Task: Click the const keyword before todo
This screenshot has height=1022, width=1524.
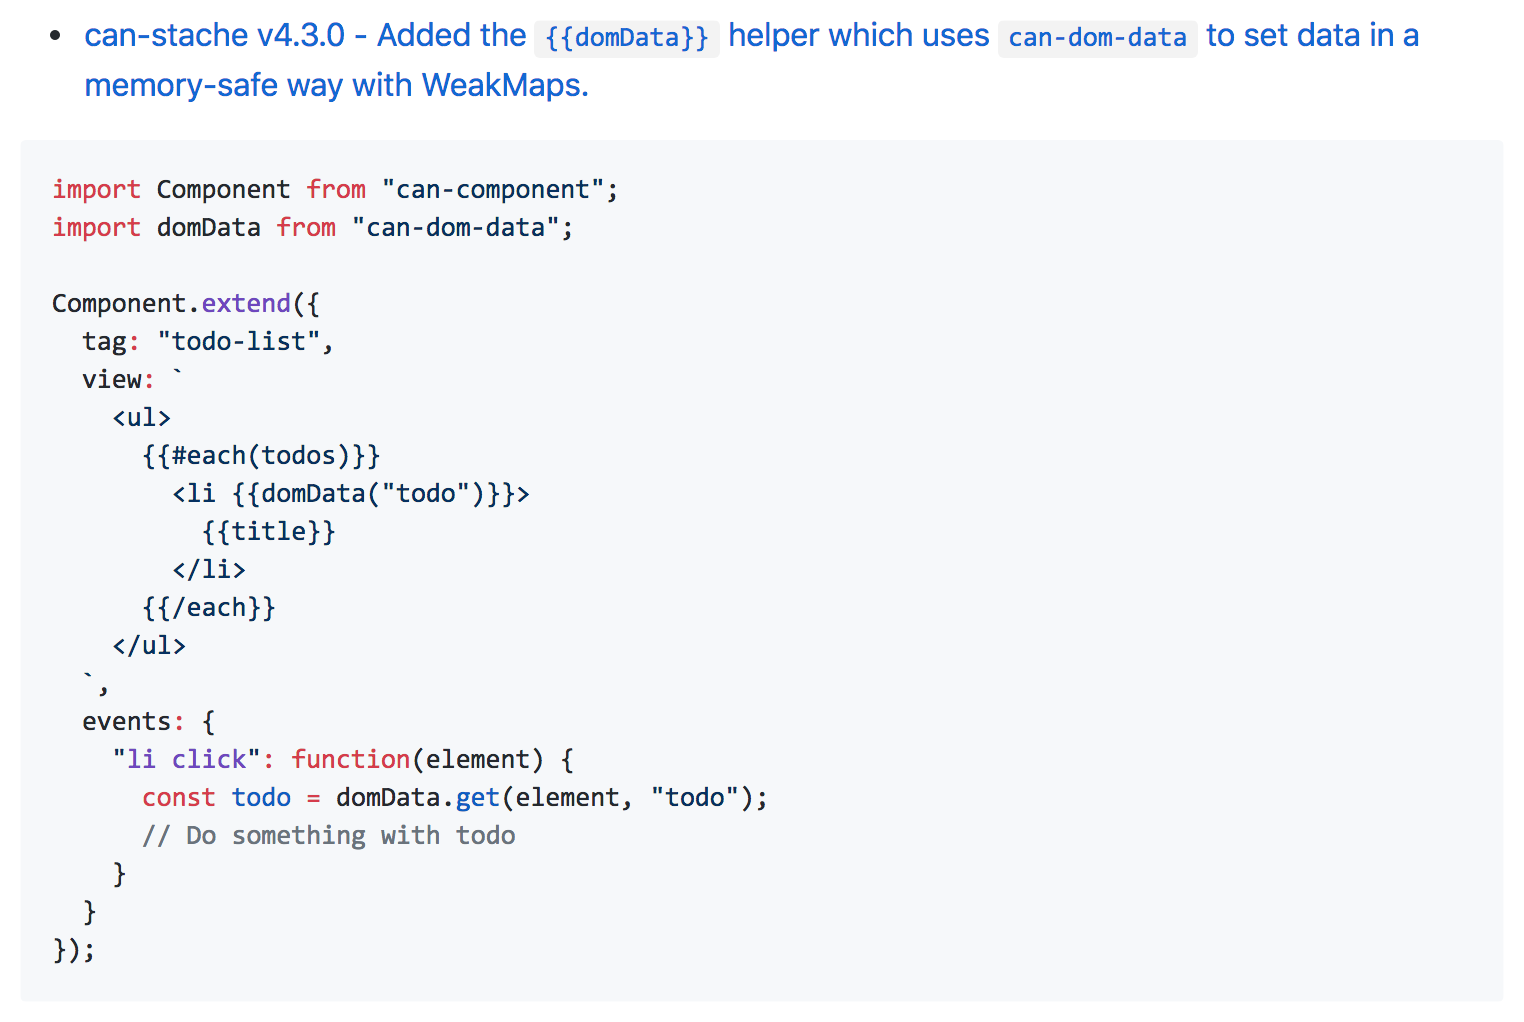Action: click(x=179, y=797)
